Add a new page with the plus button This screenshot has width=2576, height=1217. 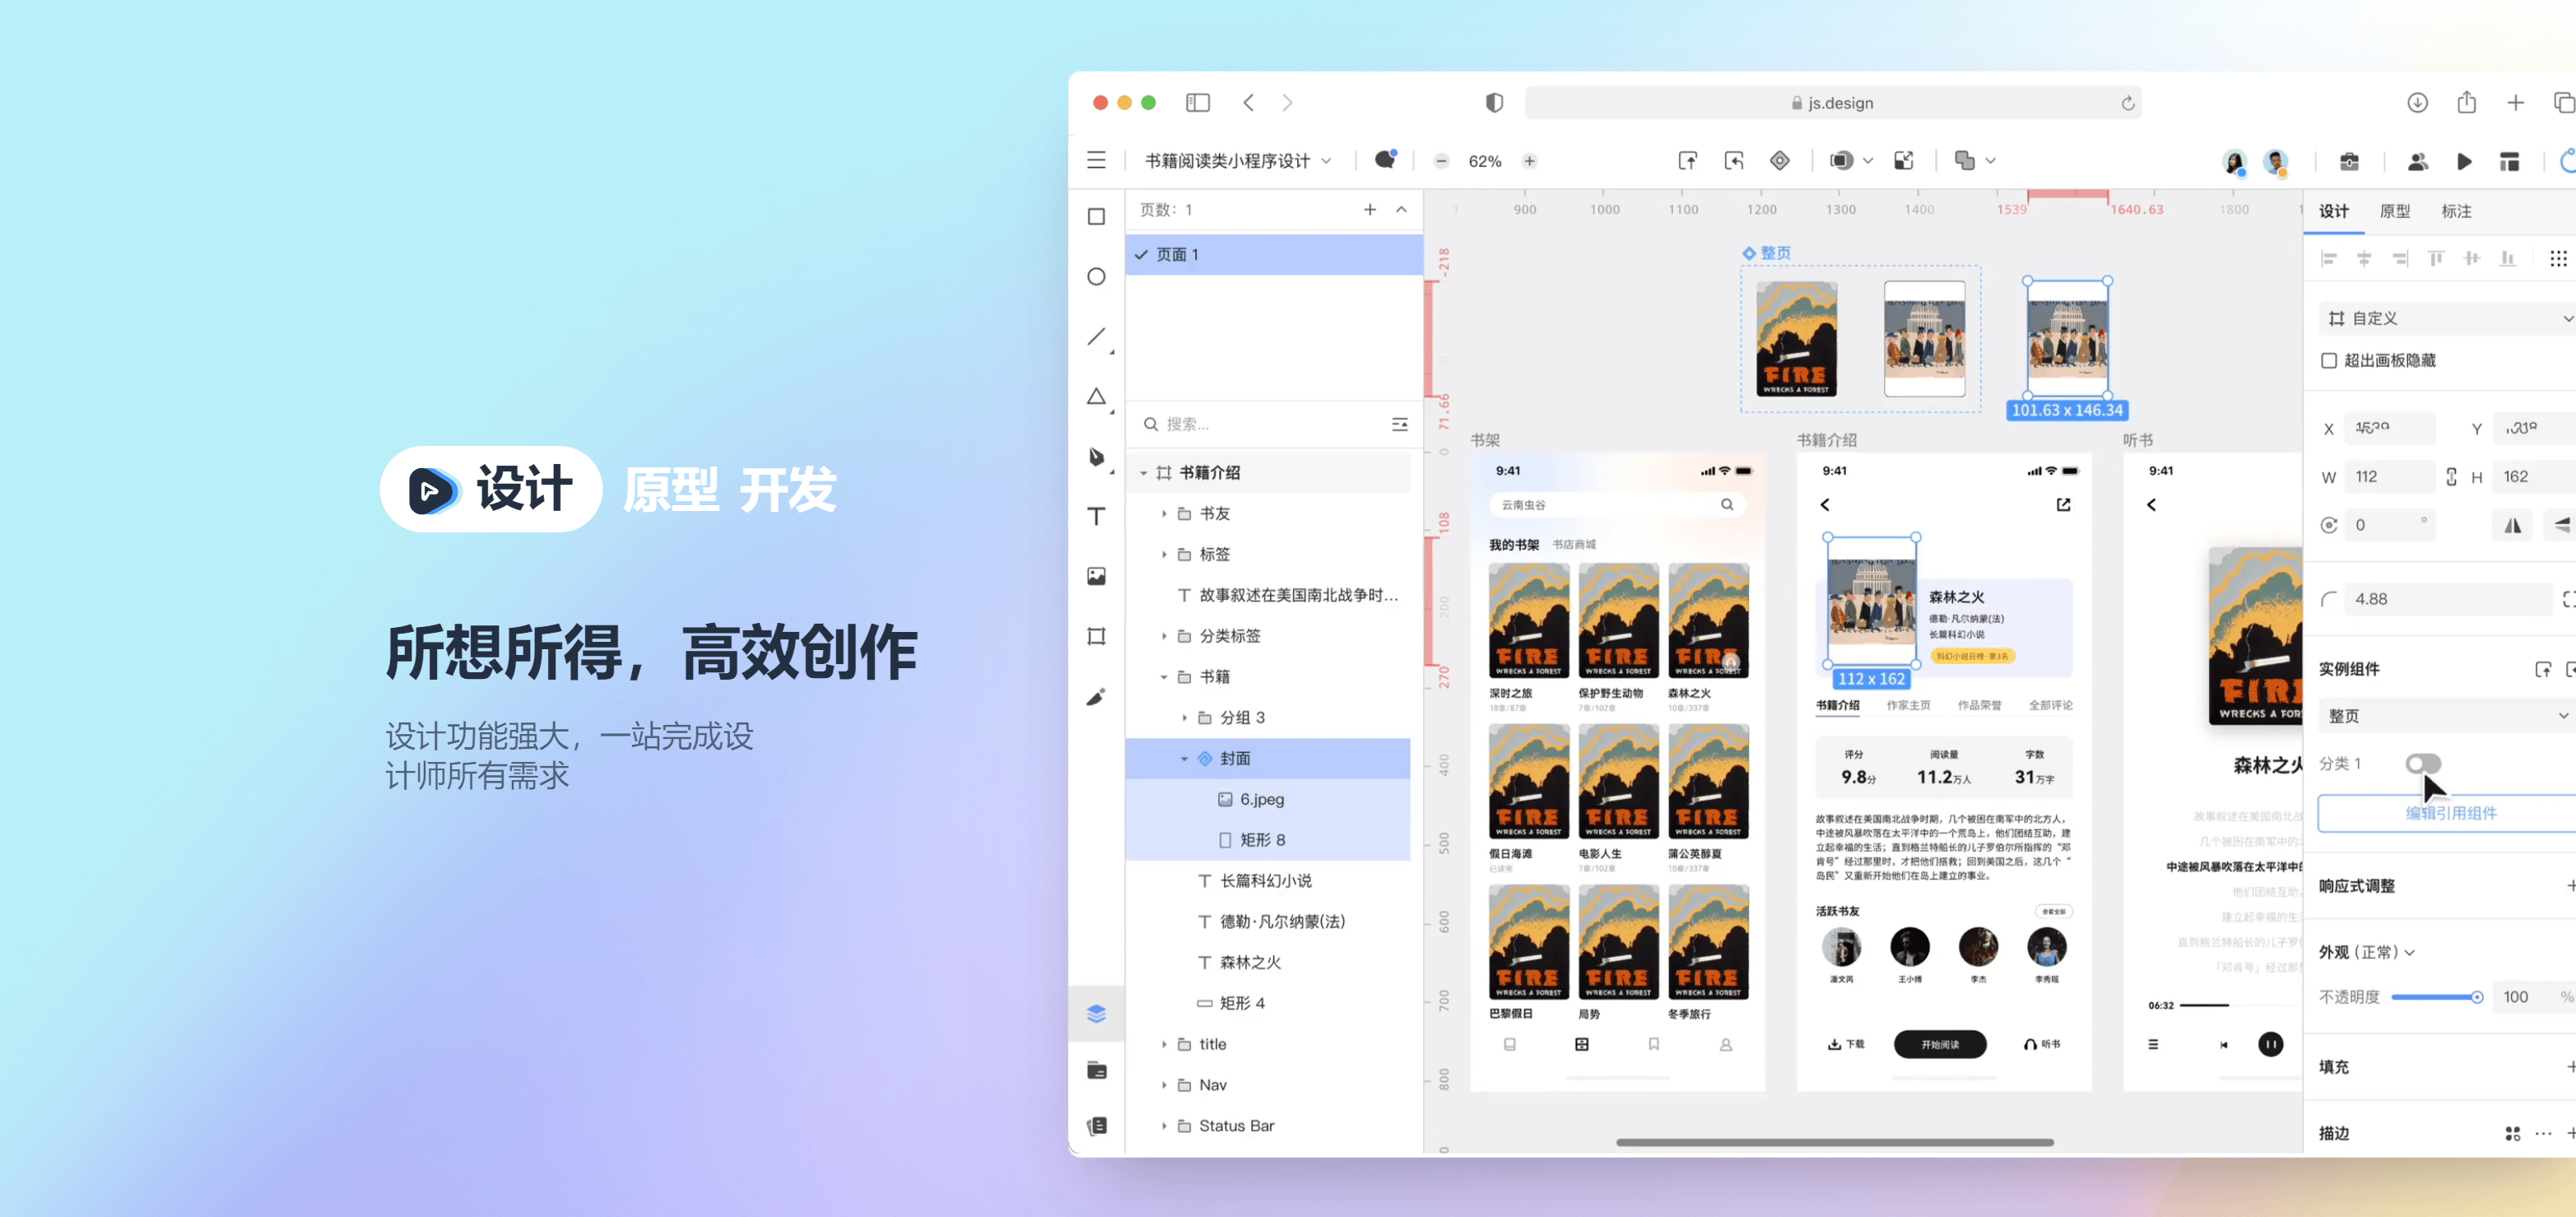(x=1370, y=209)
